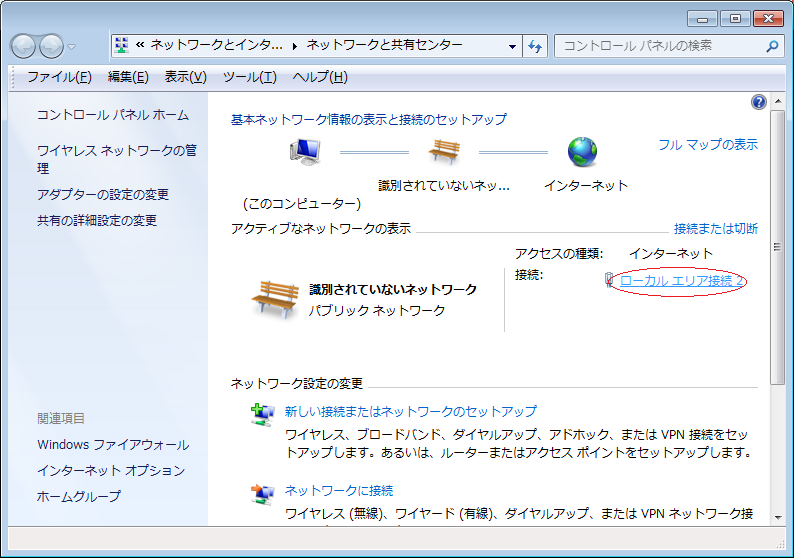Click ネットワークと共有センター breadcrumb
This screenshot has height=558, width=794.
click(x=384, y=45)
